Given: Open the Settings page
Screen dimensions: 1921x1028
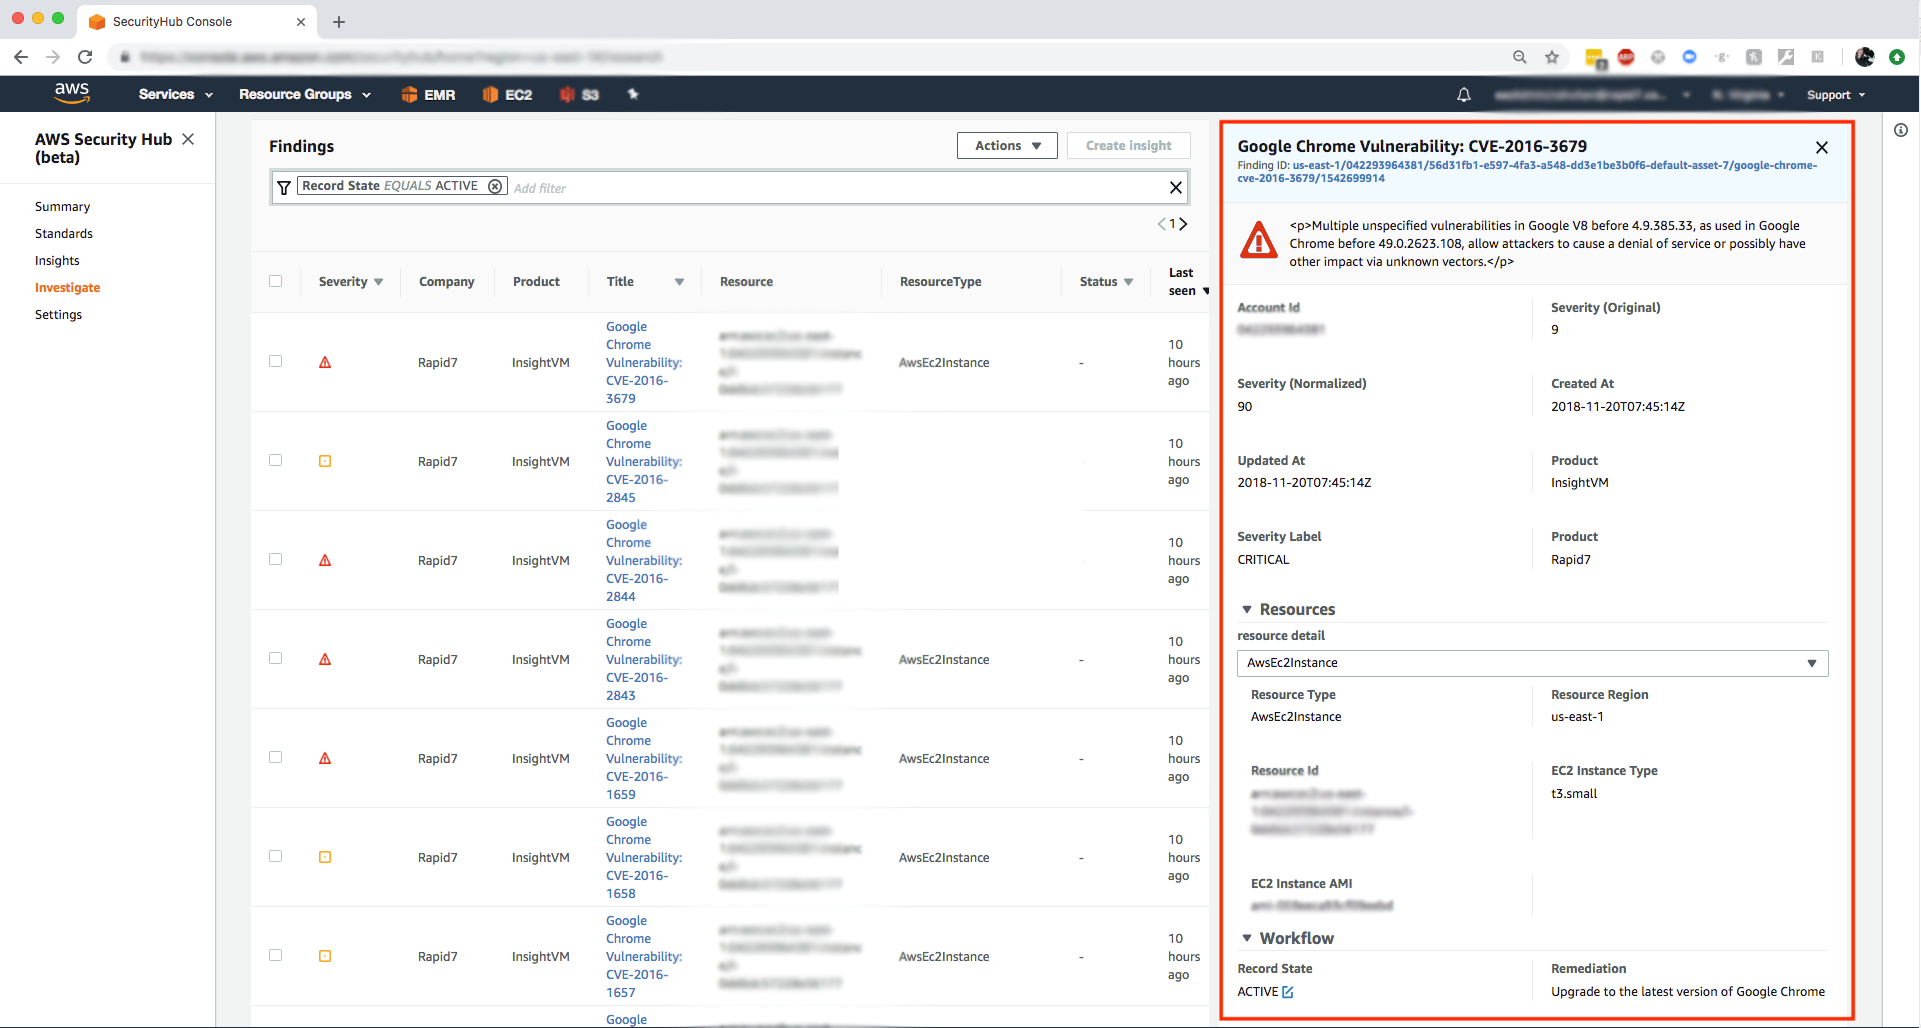Looking at the screenshot, I should 58,315.
